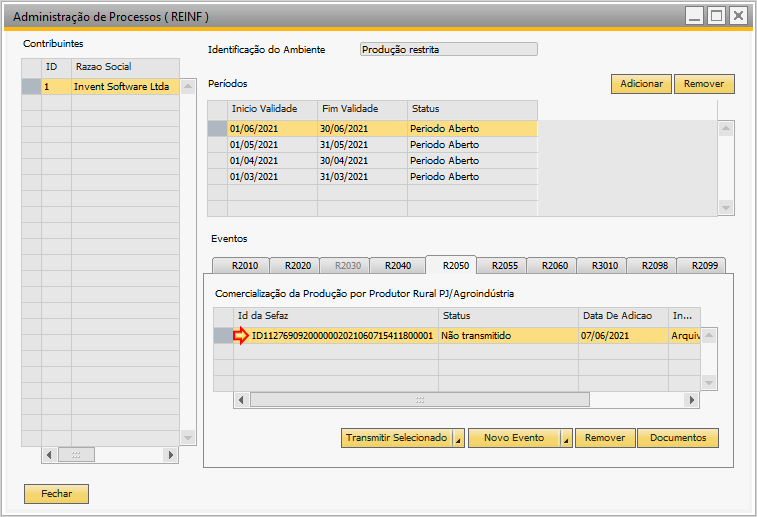
Task: Click the Períodos table scroll-down arrow
Action: (x=726, y=208)
